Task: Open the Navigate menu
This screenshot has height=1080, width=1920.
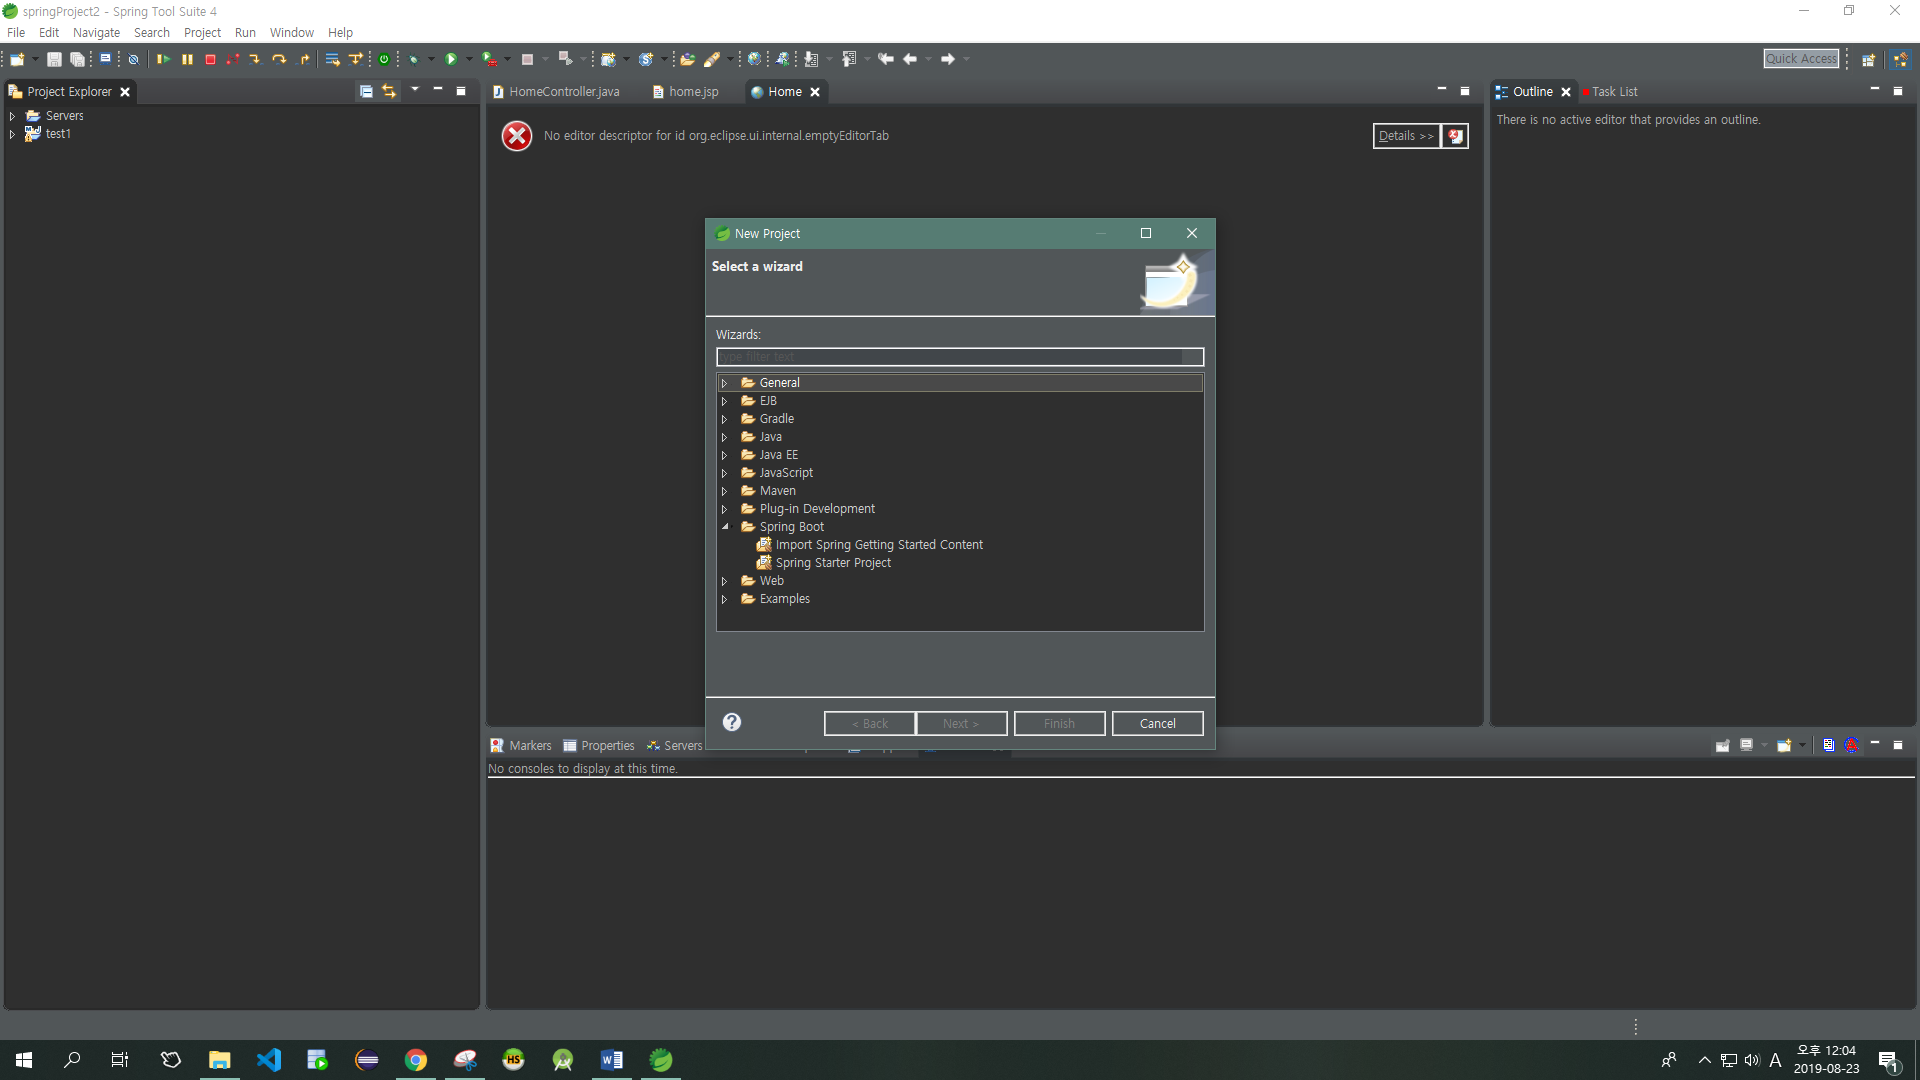Action: 96,33
